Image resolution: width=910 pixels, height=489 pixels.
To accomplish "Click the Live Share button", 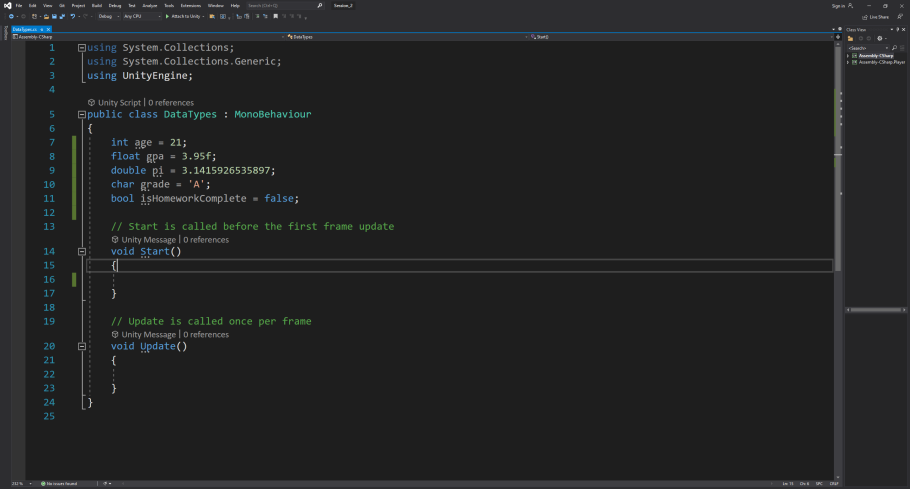I will 876,17.
